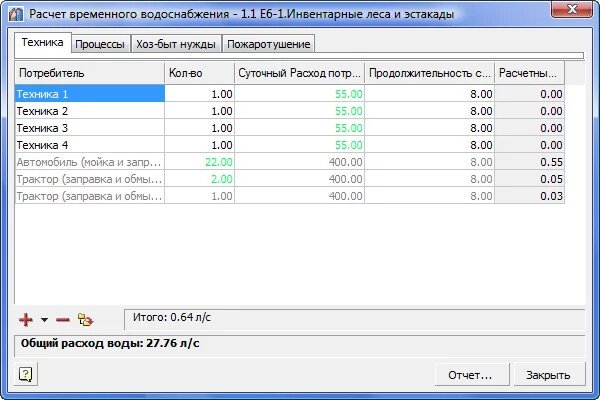Click the Трактор row with quantity 2.00

coord(289,179)
